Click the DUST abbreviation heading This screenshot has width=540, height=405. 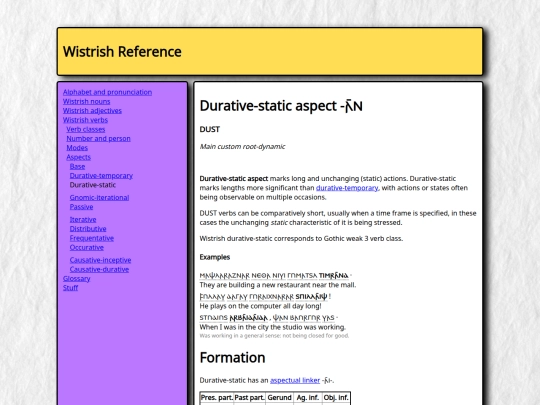[x=210, y=129]
